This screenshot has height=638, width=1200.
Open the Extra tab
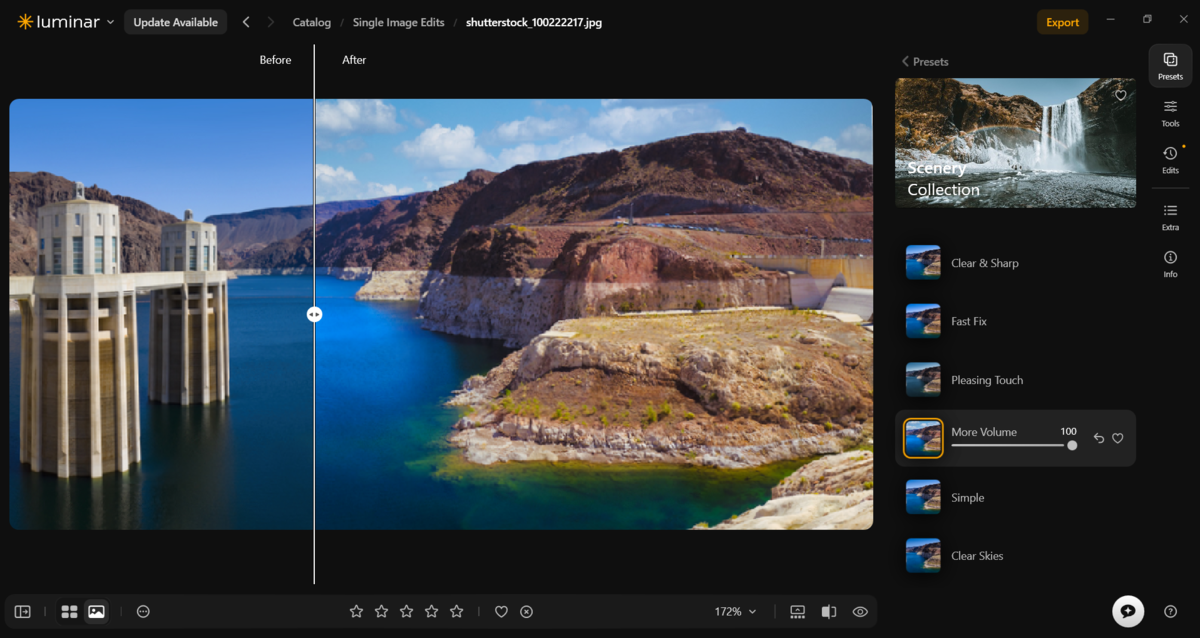[1170, 217]
